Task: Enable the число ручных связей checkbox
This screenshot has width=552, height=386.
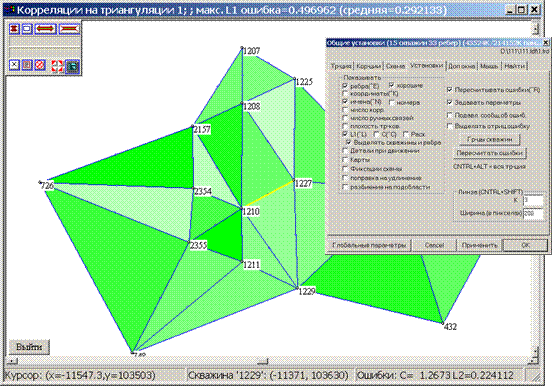Action: click(x=345, y=118)
